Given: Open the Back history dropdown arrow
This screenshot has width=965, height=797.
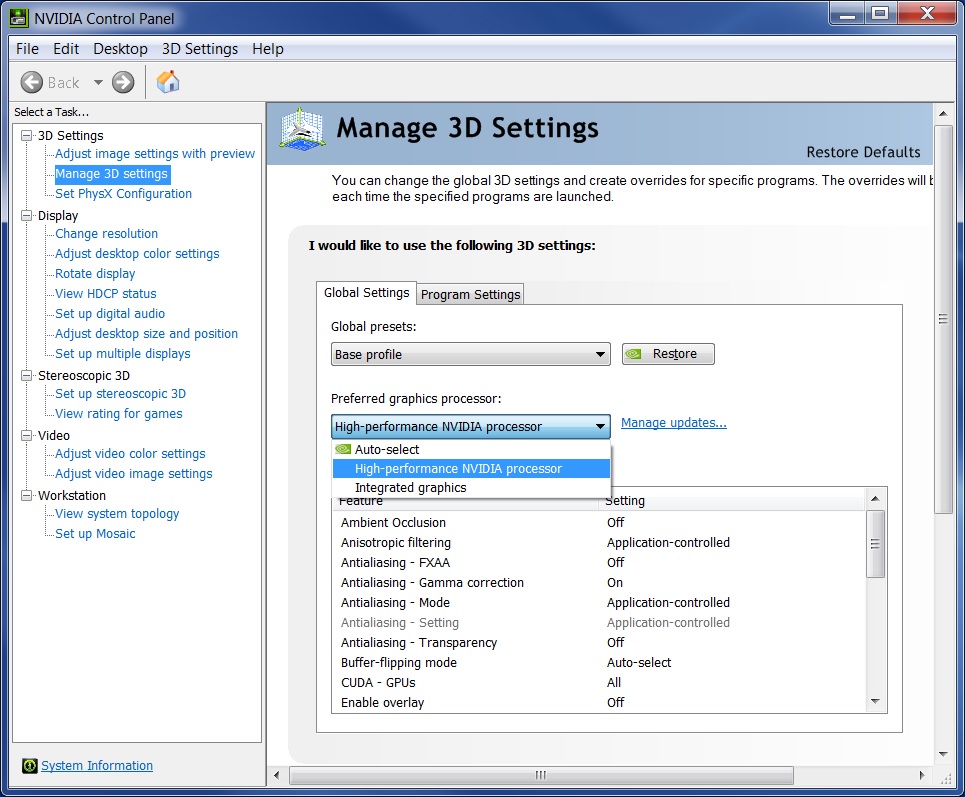Looking at the screenshot, I should point(98,83).
